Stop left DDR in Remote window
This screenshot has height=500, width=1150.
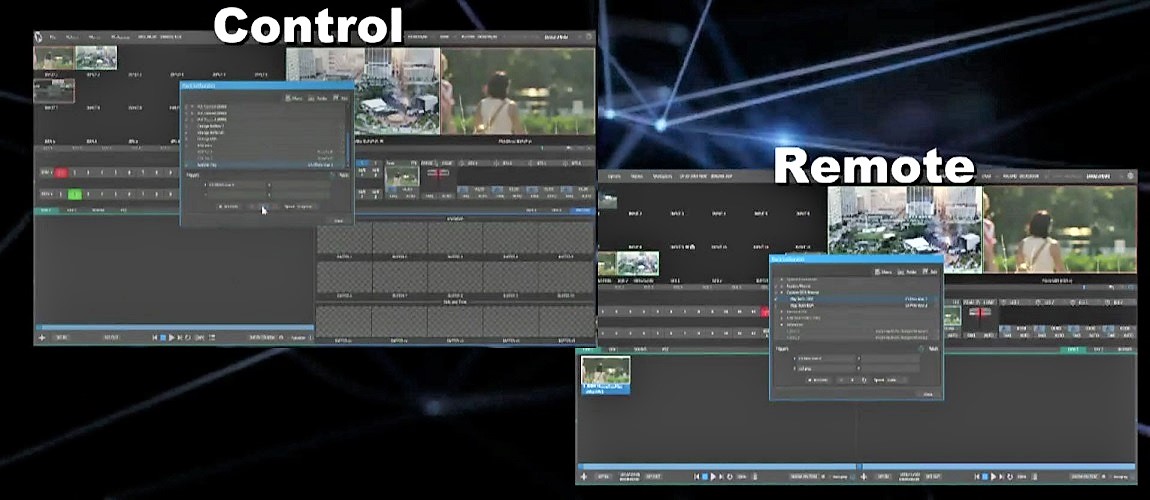pyautogui.click(x=704, y=477)
